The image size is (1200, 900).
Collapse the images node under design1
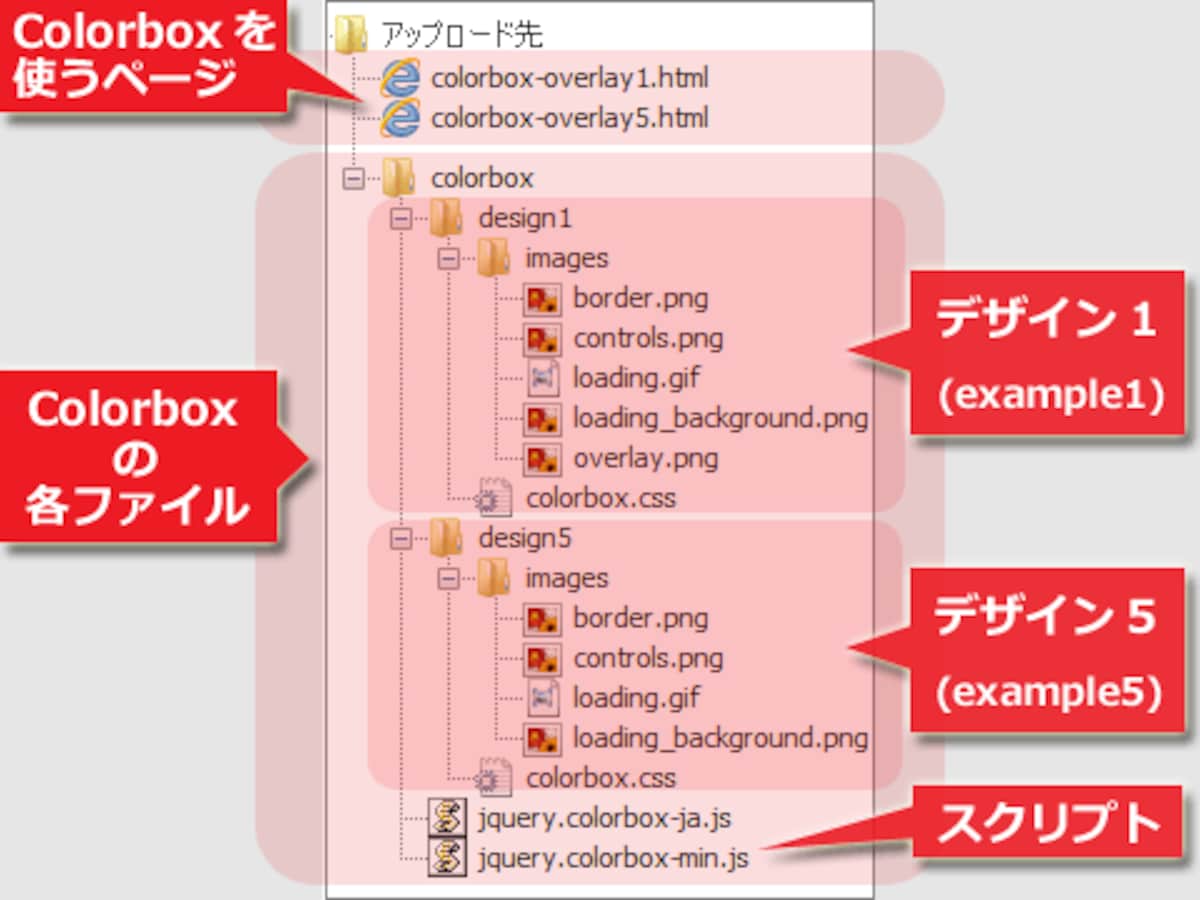tap(447, 258)
